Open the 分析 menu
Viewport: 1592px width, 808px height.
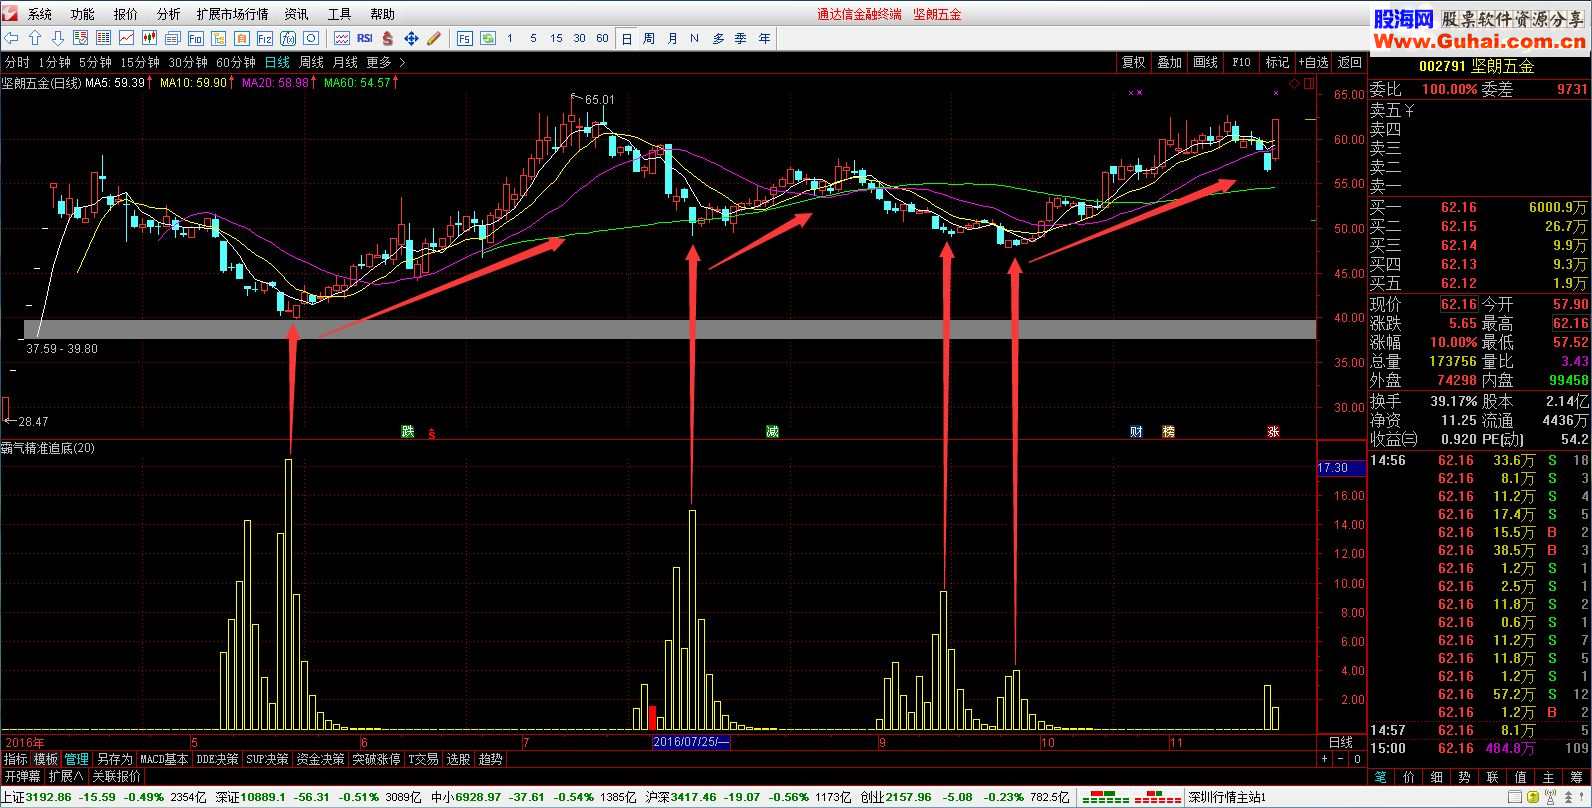click(x=169, y=14)
